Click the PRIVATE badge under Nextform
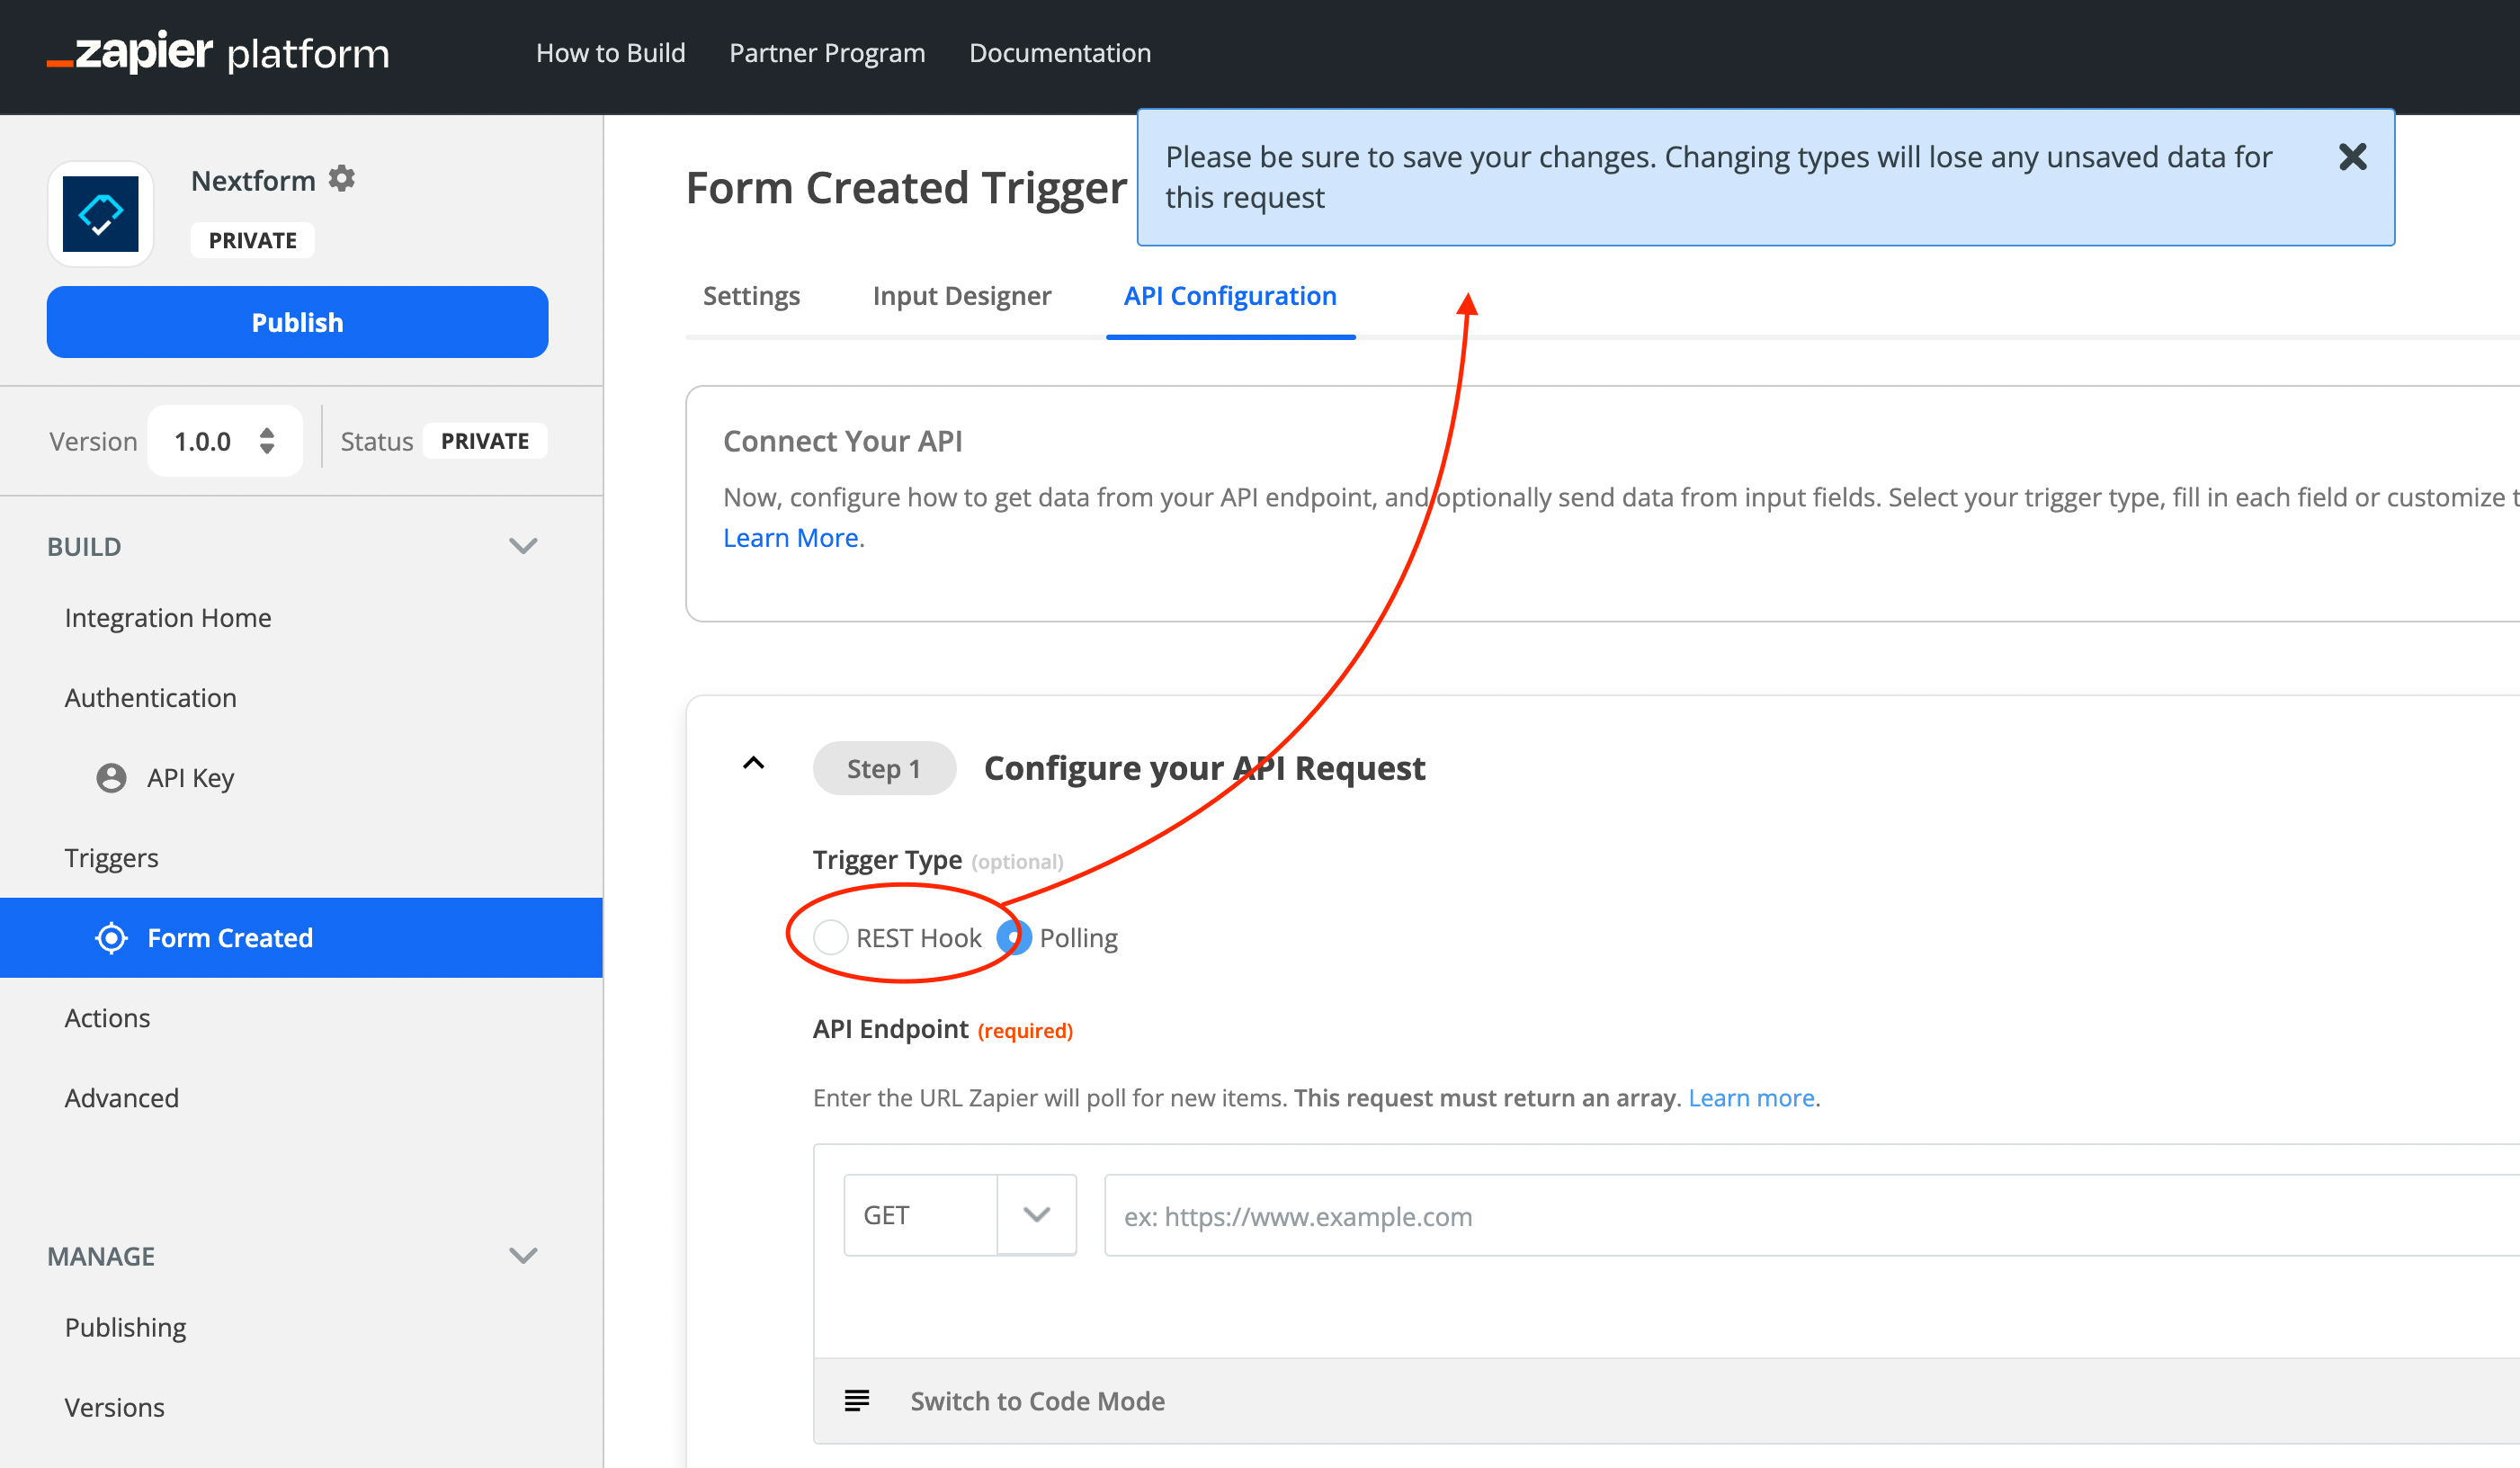 tap(252, 240)
